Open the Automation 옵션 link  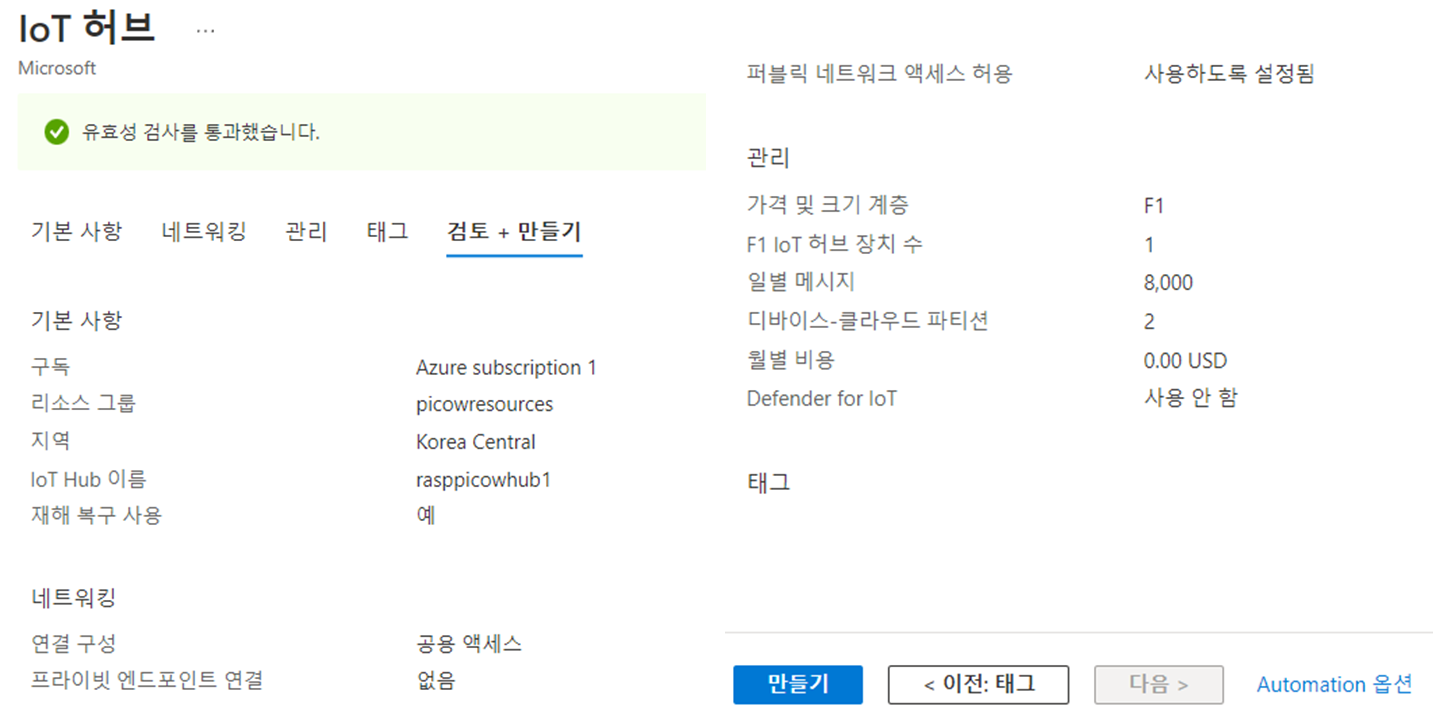click(x=1334, y=685)
